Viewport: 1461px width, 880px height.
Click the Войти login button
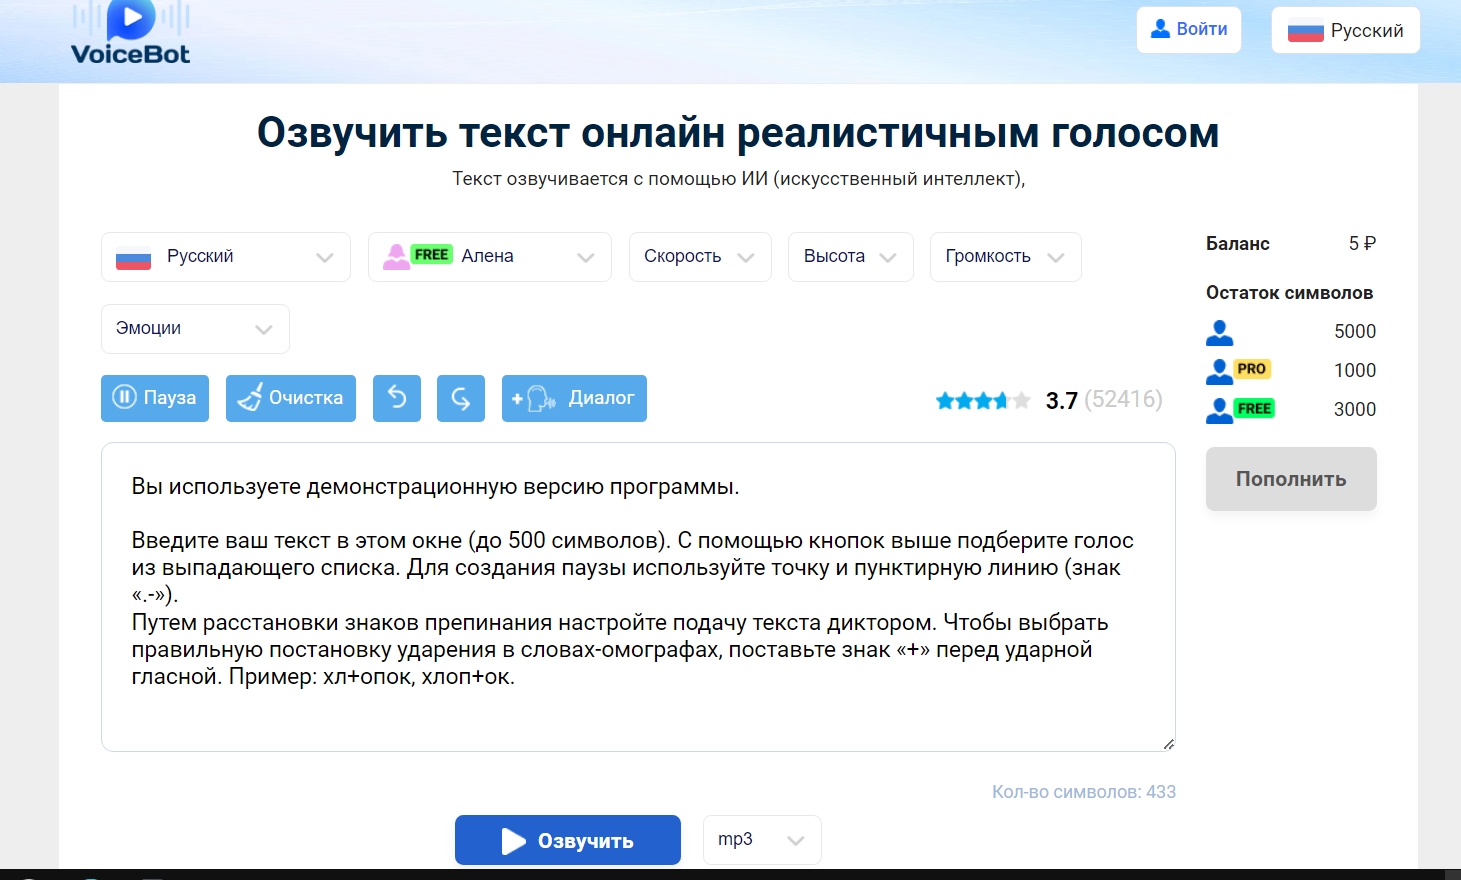point(1189,30)
